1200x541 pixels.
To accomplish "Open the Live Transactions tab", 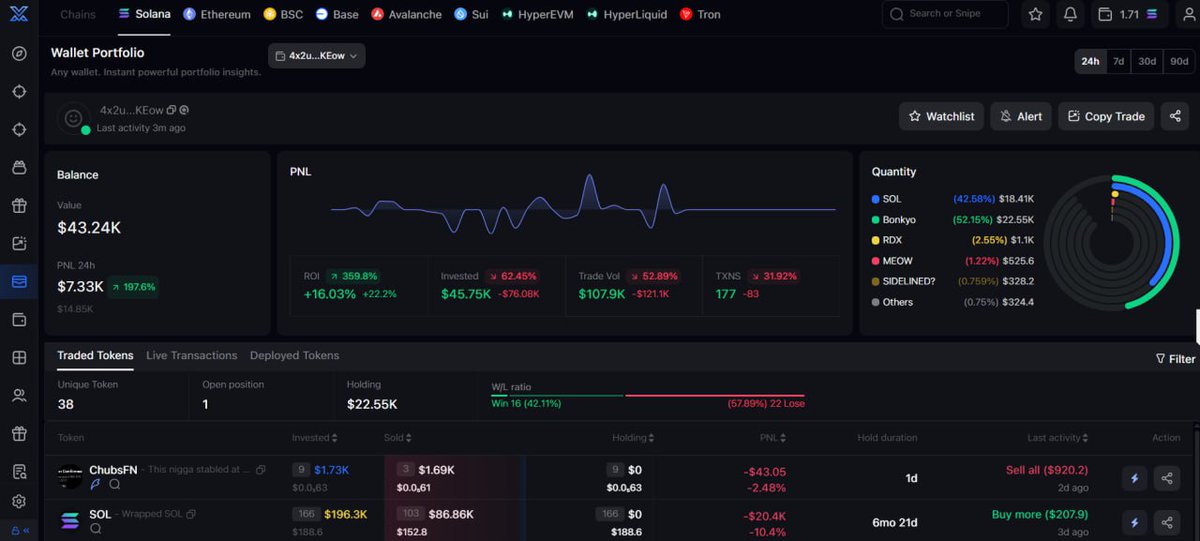I will [x=191, y=355].
